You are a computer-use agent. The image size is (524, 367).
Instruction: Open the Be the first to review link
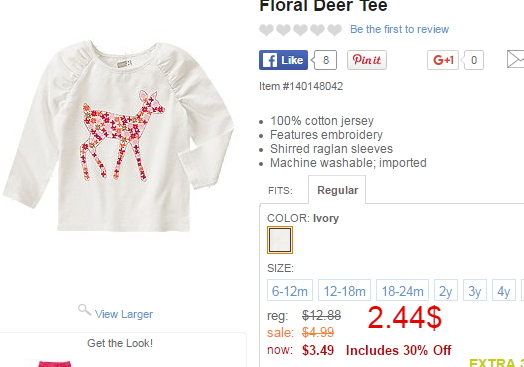click(399, 29)
